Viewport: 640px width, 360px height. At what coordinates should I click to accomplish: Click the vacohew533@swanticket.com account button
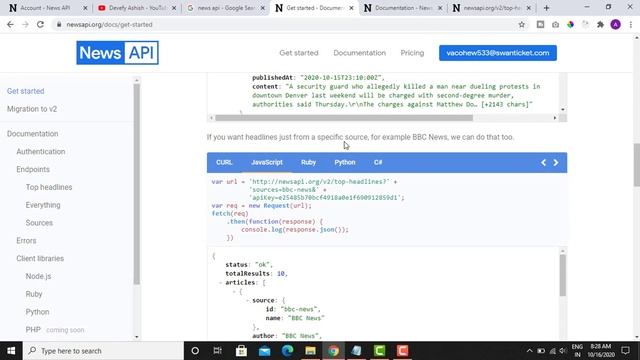[498, 53]
